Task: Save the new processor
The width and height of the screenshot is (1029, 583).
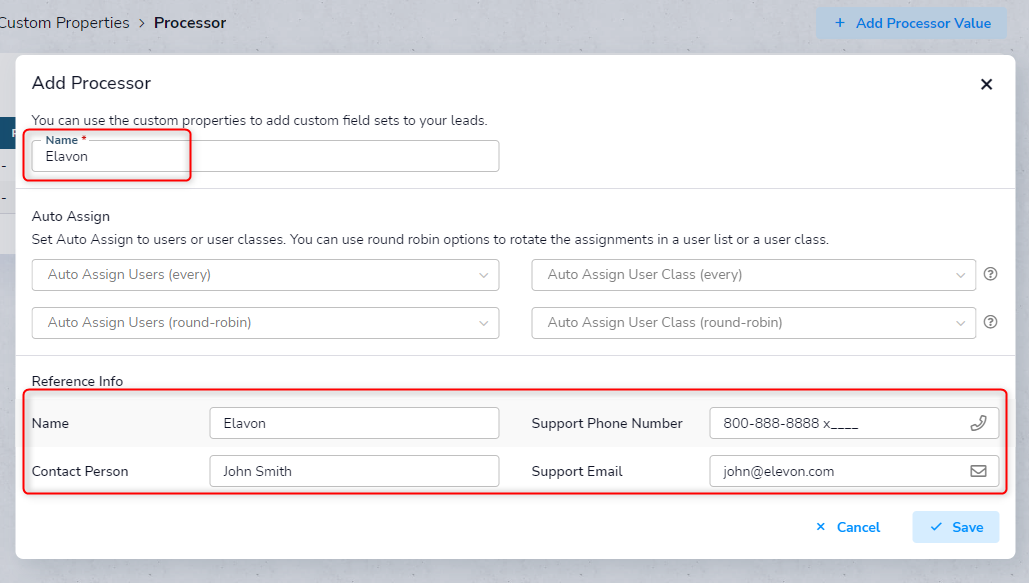Action: [x=956, y=527]
